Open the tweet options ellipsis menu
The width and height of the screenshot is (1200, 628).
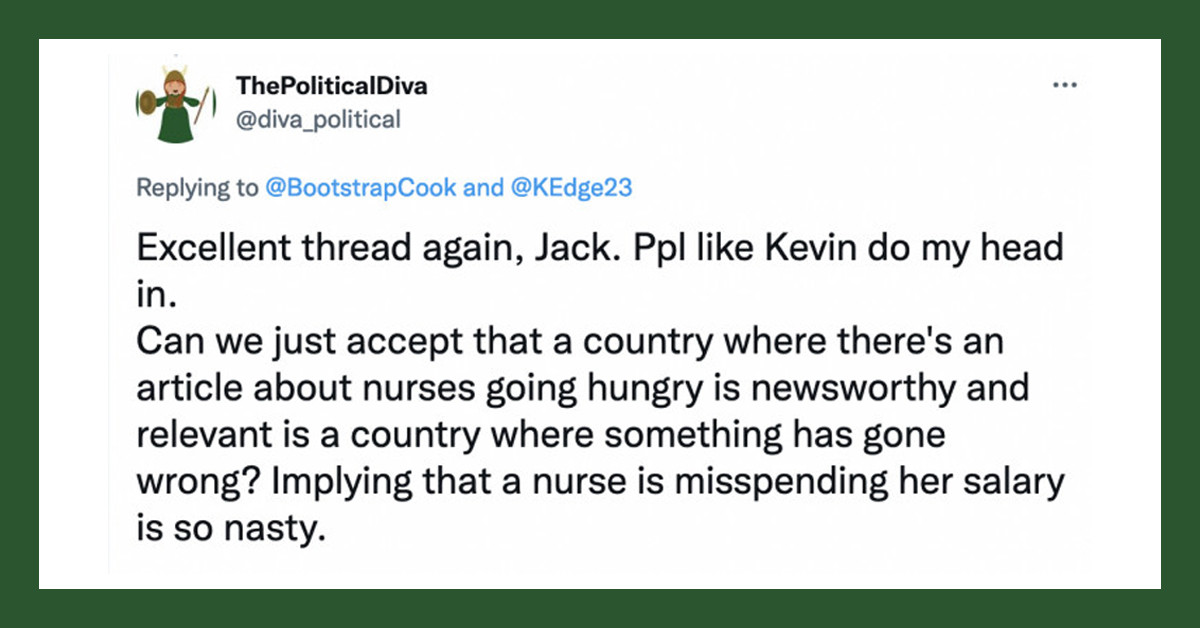(x=1065, y=86)
